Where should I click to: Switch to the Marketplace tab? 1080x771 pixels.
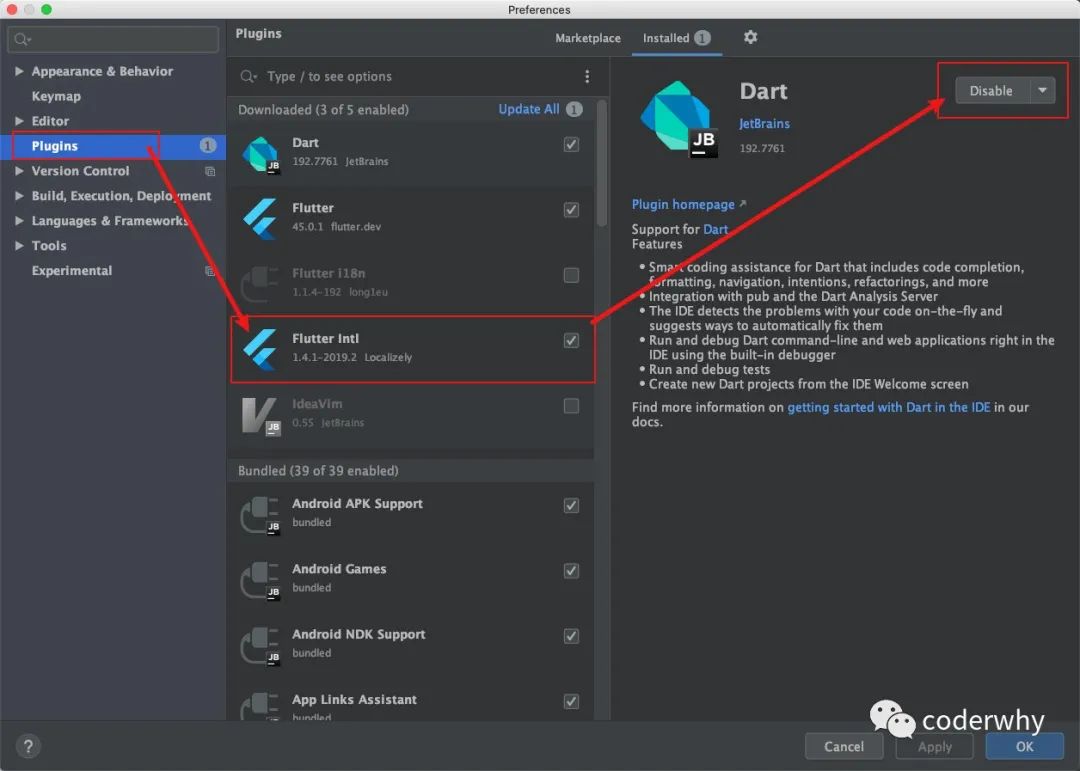pyautogui.click(x=588, y=38)
